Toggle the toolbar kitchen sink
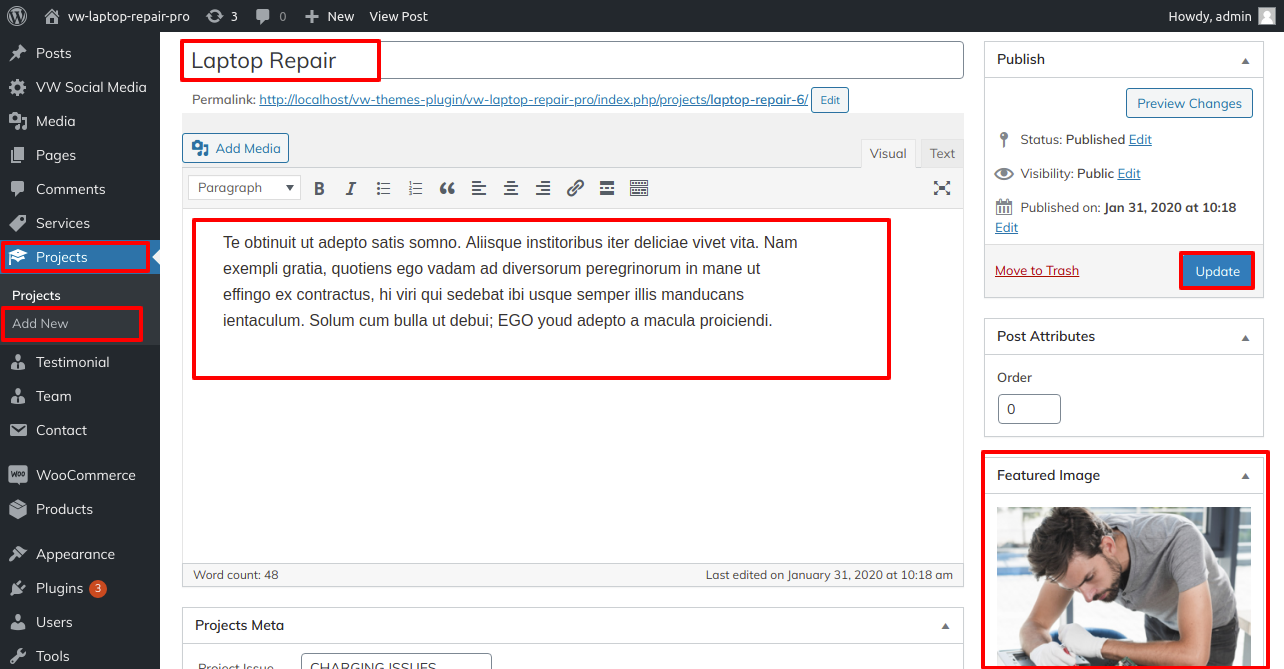 (639, 188)
